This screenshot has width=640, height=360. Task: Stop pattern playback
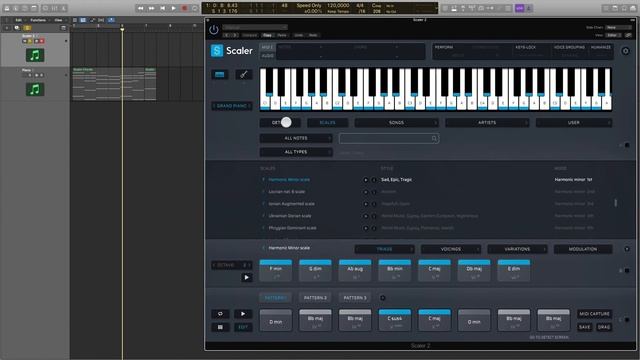click(220, 327)
